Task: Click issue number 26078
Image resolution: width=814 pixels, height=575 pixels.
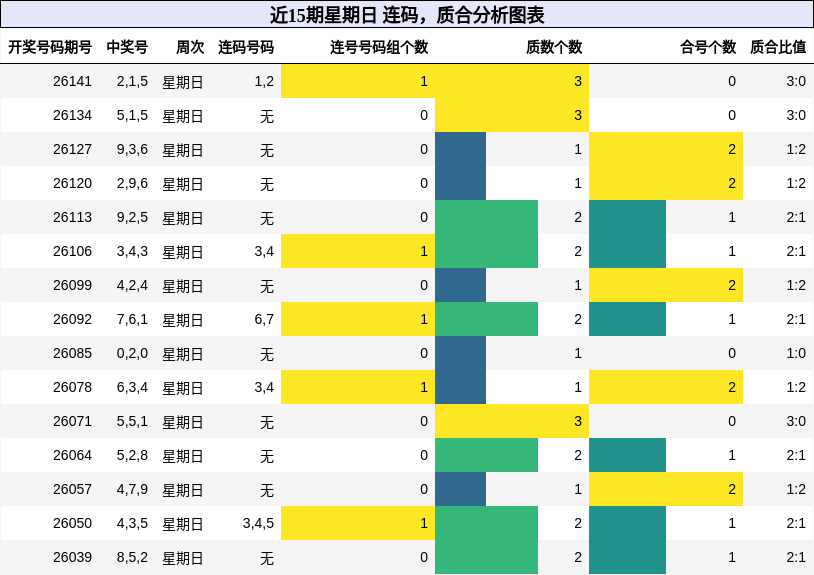Action: [72, 387]
